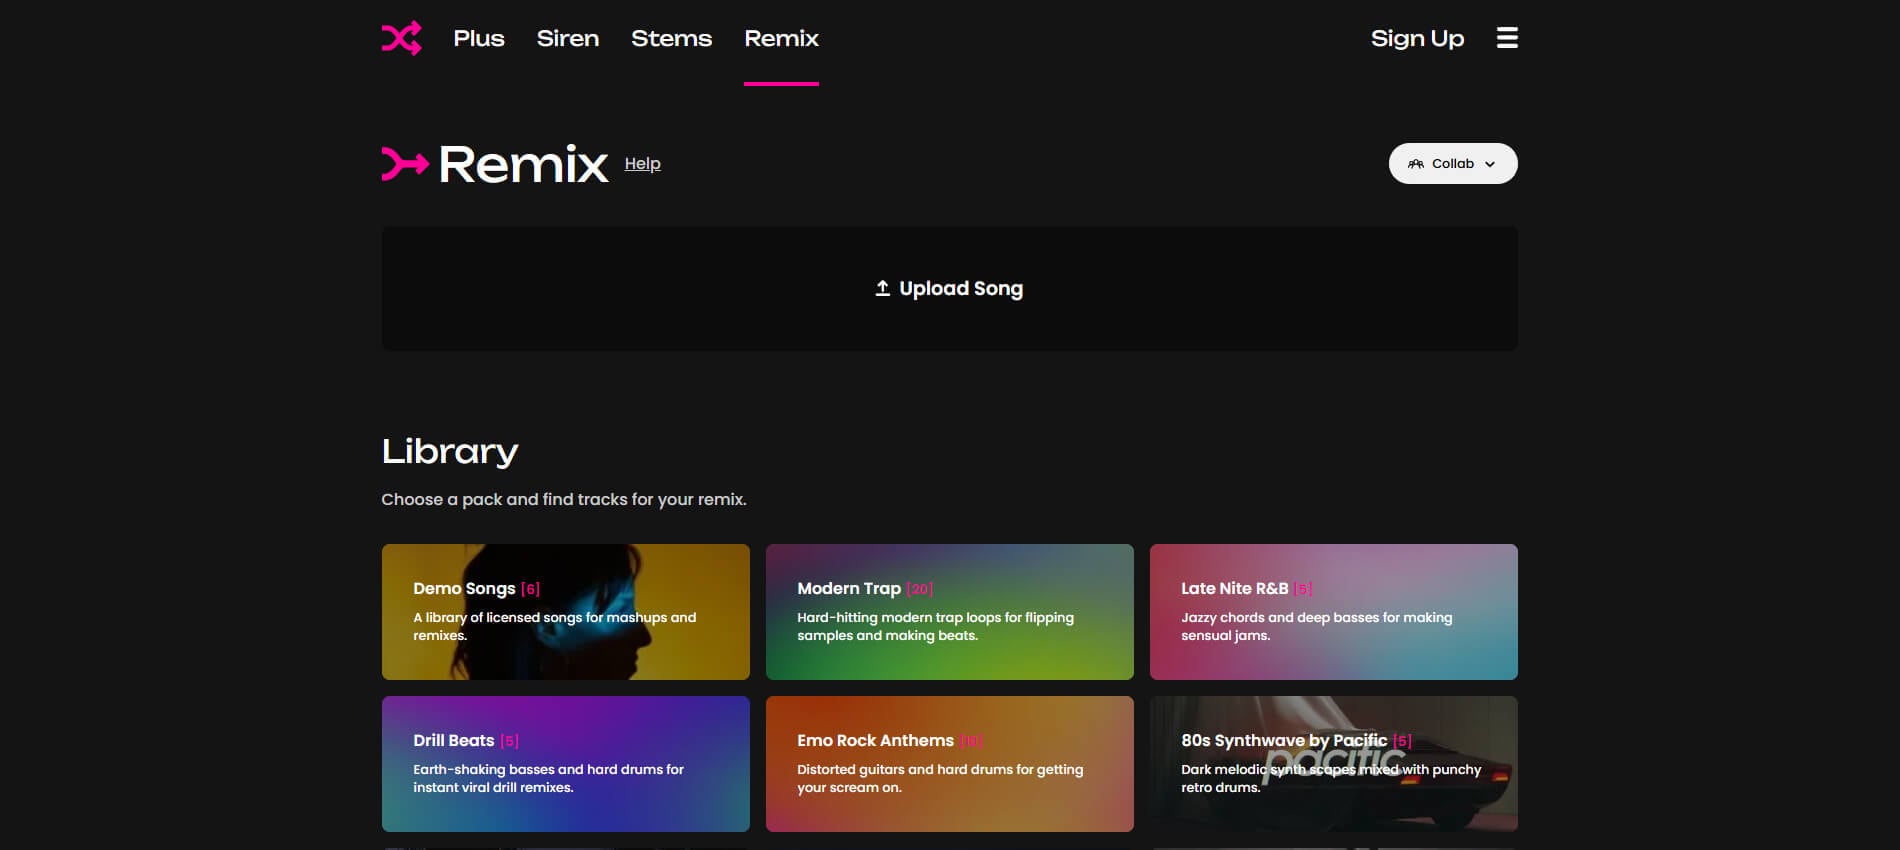Open the Help link
Screen dimensions: 1900x850
tap(643, 163)
